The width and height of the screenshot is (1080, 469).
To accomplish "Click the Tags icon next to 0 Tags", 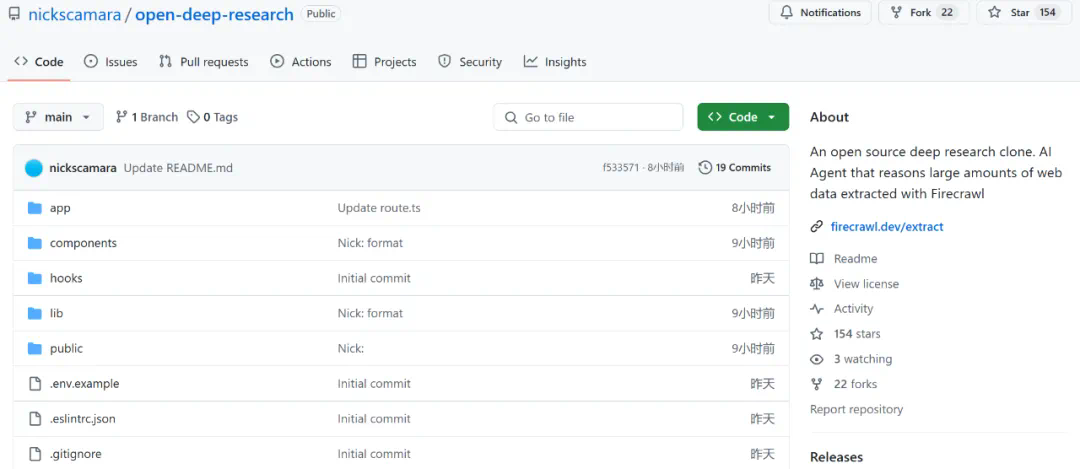I will click(193, 117).
